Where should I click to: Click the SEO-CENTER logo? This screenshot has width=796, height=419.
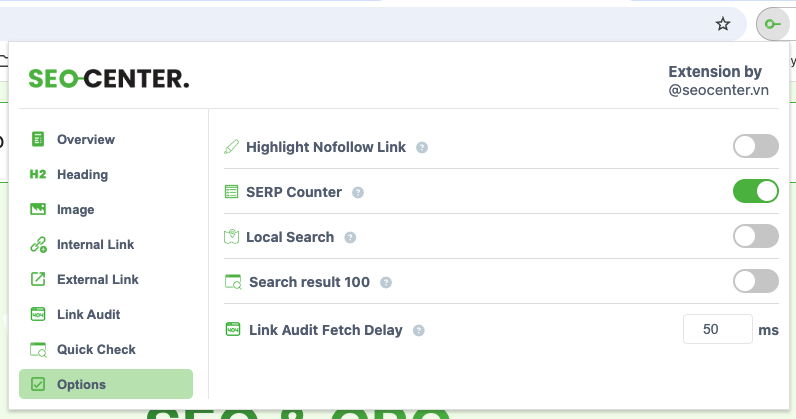(108, 80)
